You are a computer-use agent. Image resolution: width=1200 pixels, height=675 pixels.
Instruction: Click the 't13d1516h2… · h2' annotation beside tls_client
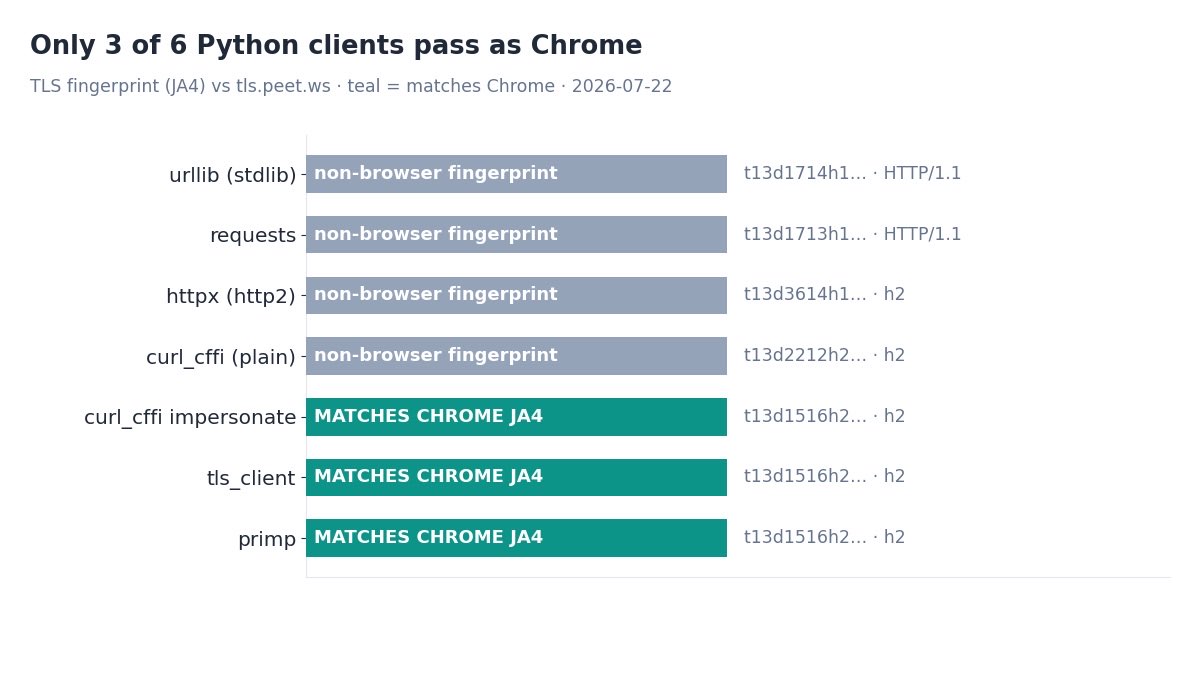tap(824, 477)
